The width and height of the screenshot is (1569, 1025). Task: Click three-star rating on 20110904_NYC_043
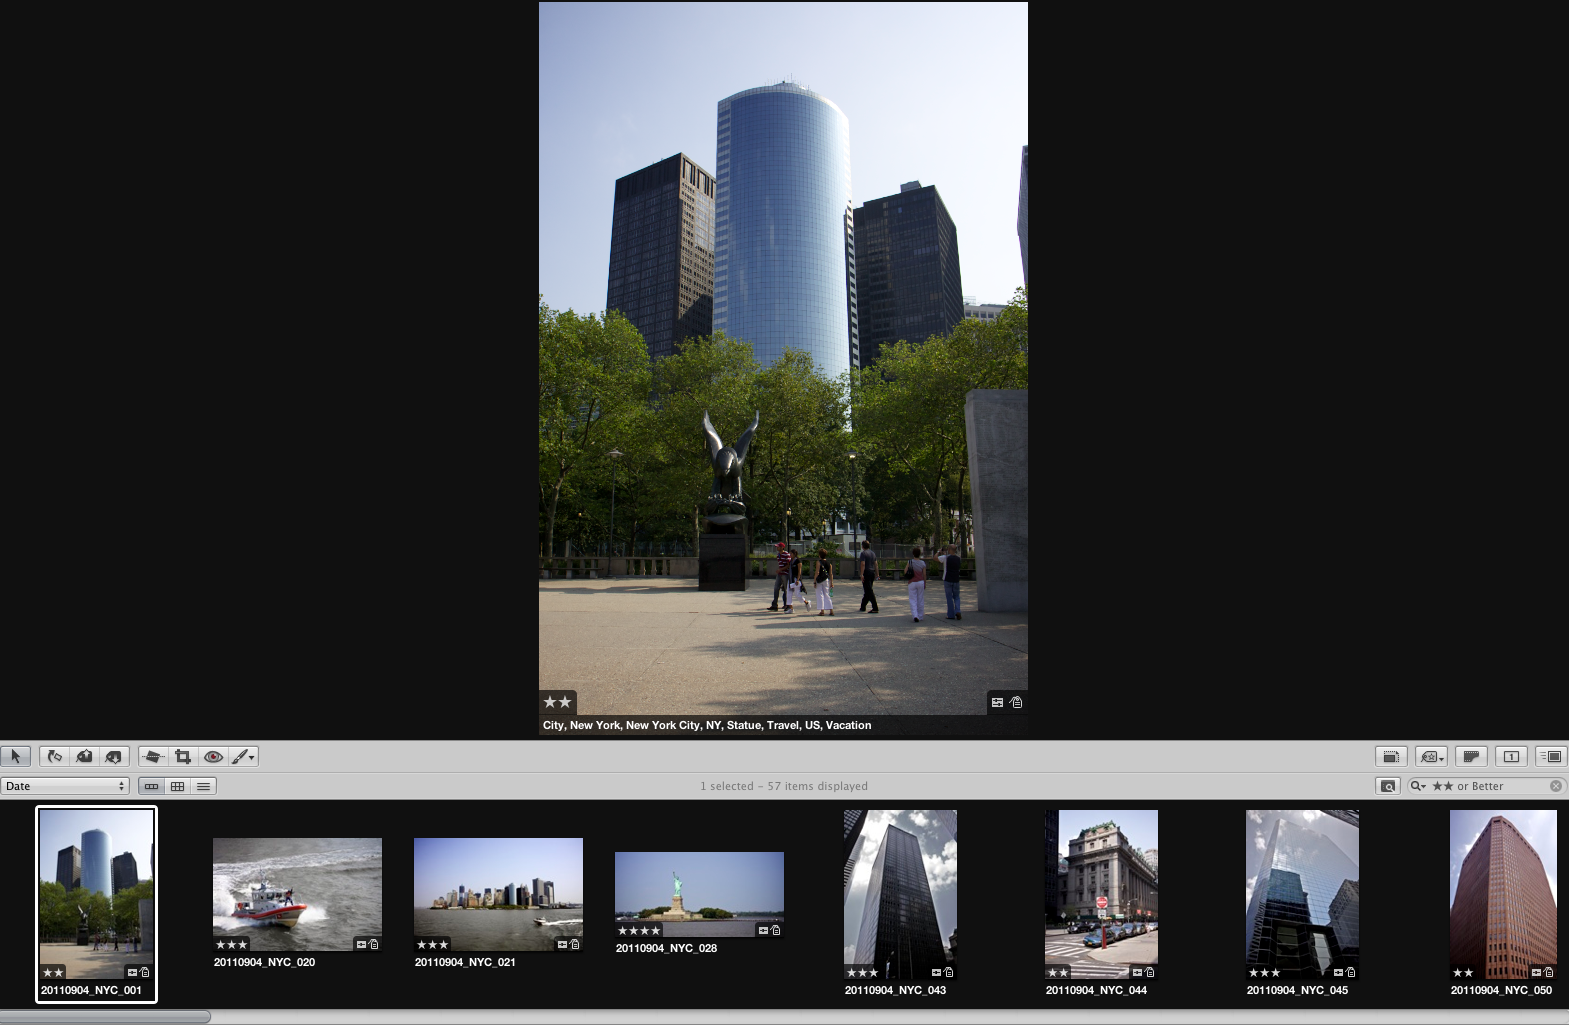coord(862,972)
